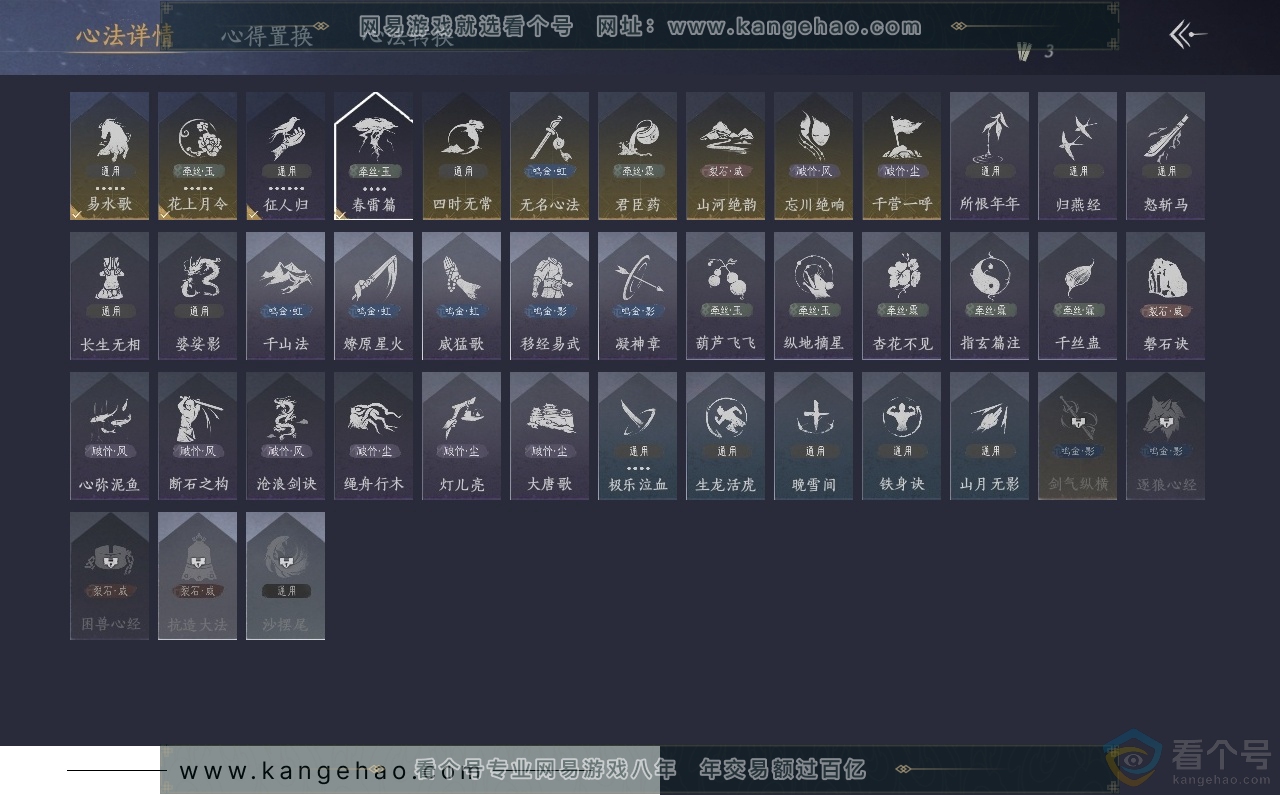Screen dimensions: 1280x795
Task: Pick the 归燕经 swallows card
Action: [1078, 156]
